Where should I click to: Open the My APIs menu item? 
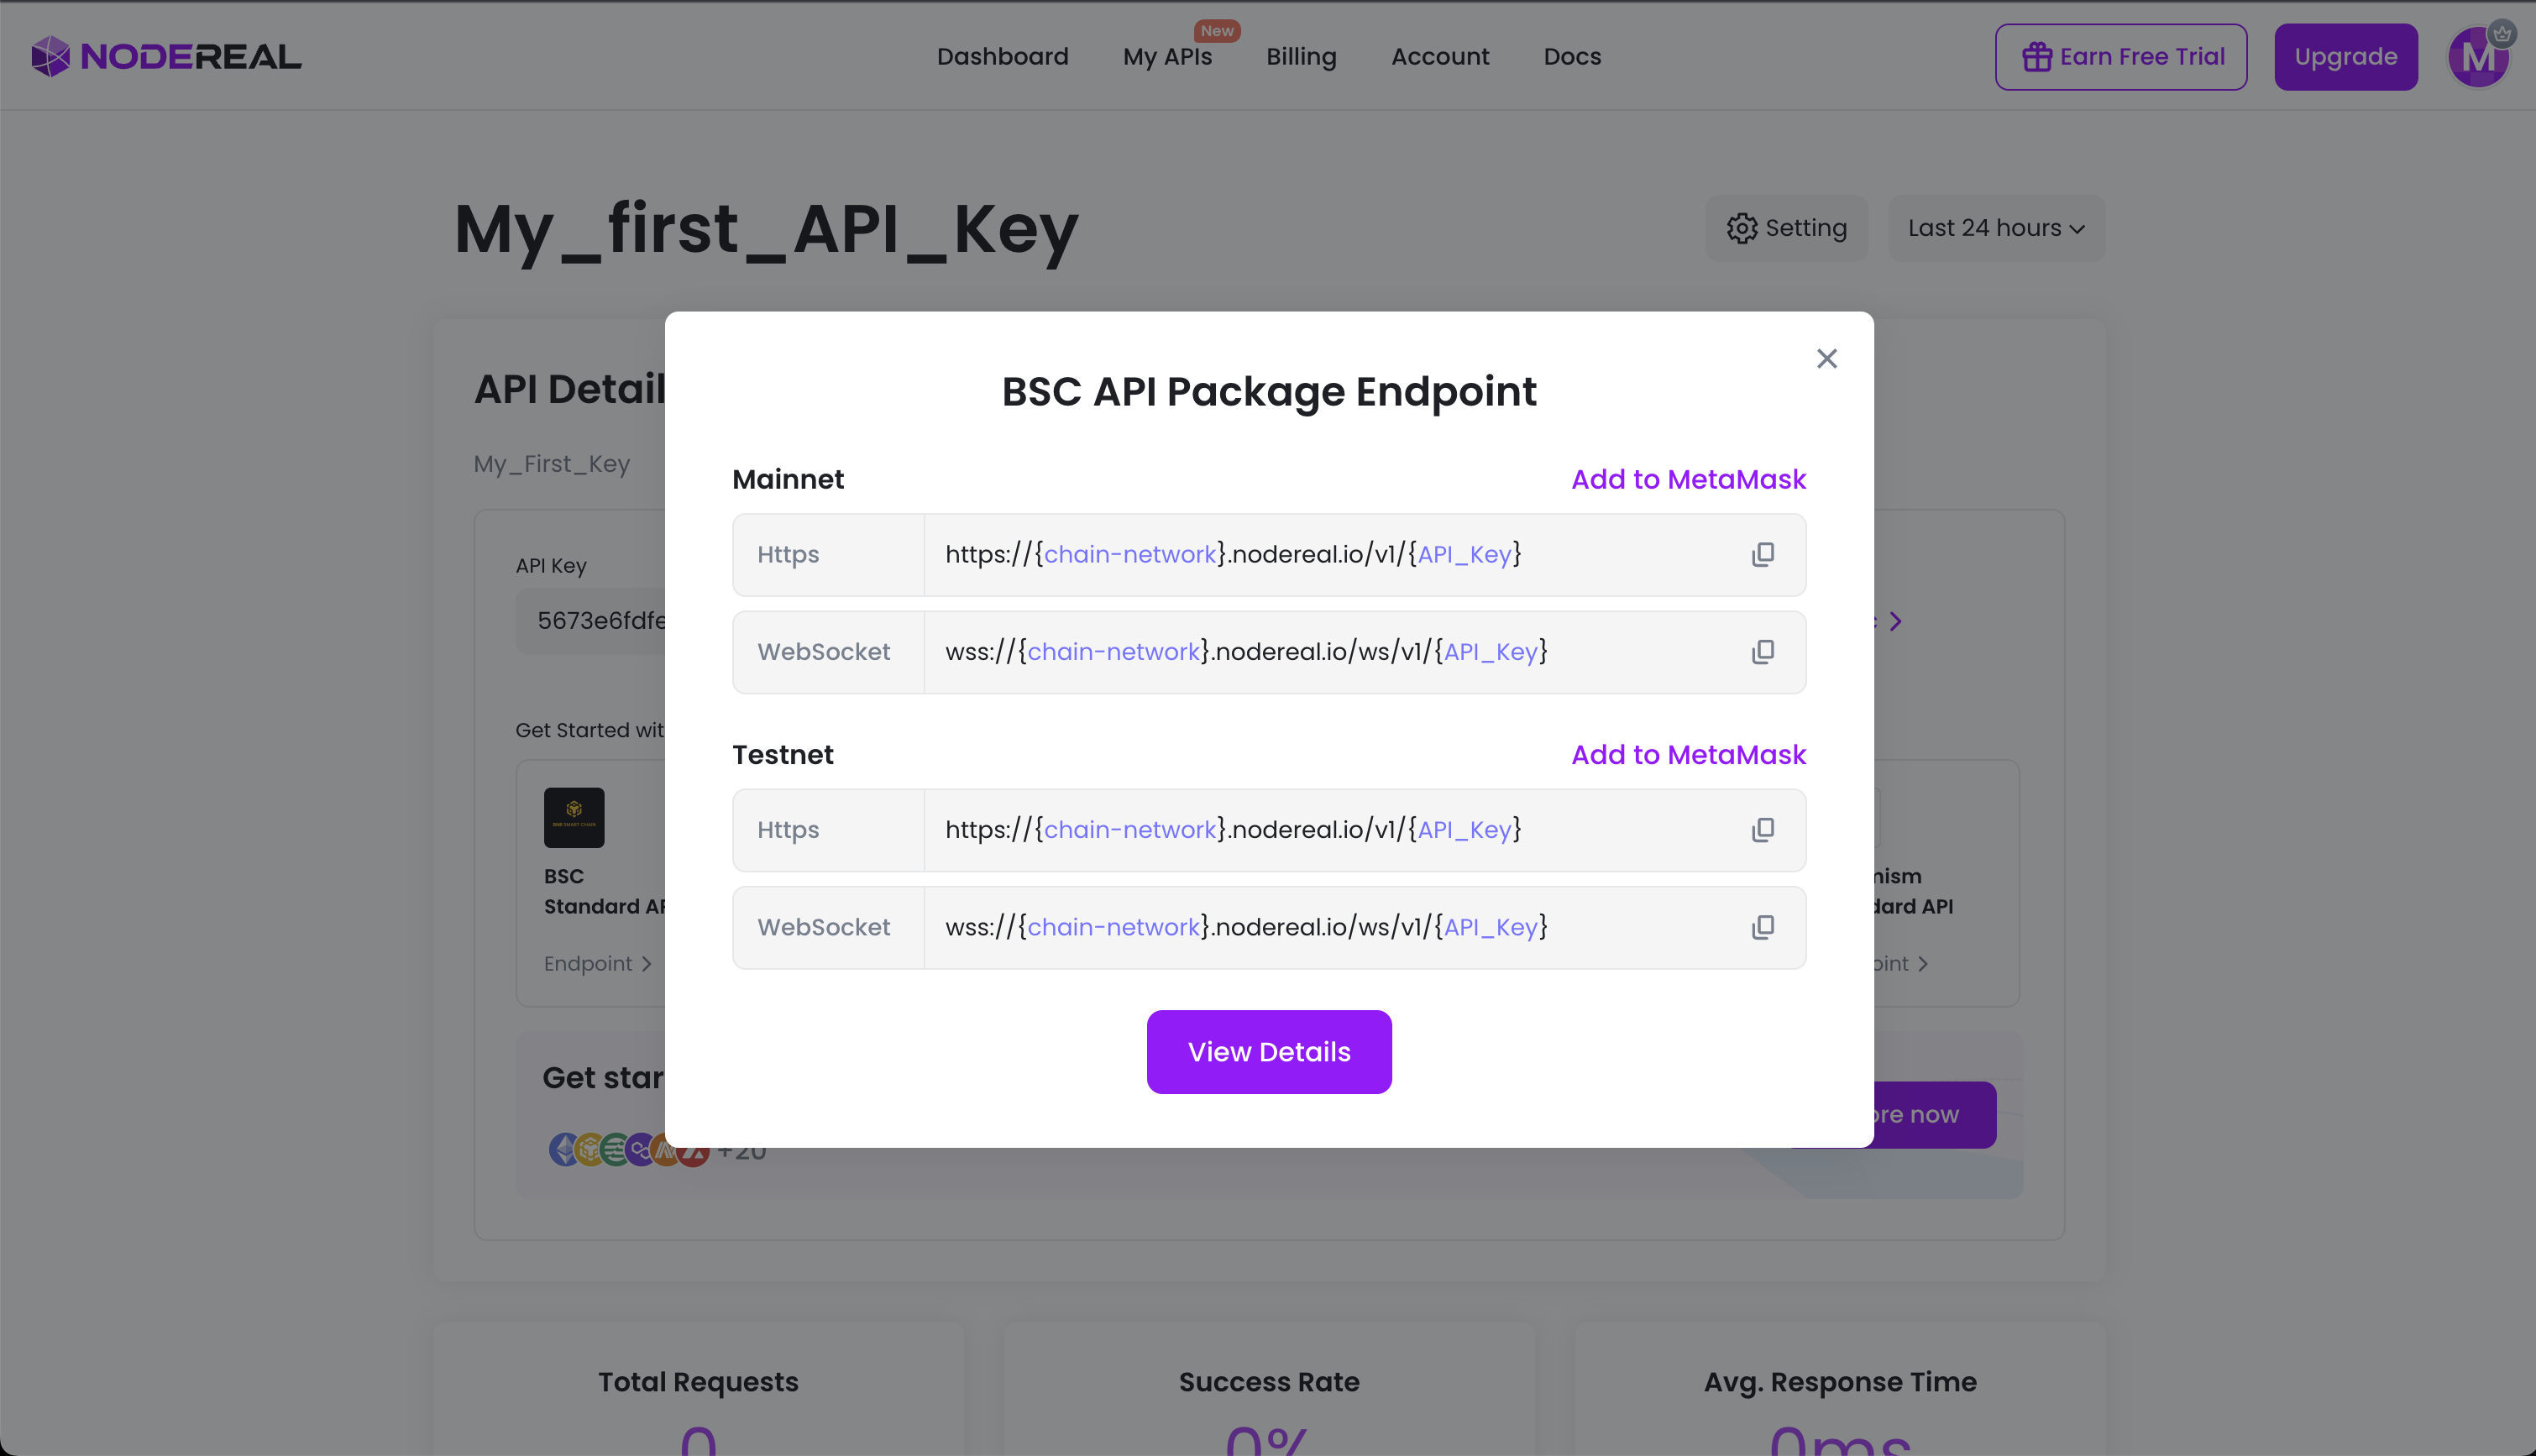coord(1167,57)
